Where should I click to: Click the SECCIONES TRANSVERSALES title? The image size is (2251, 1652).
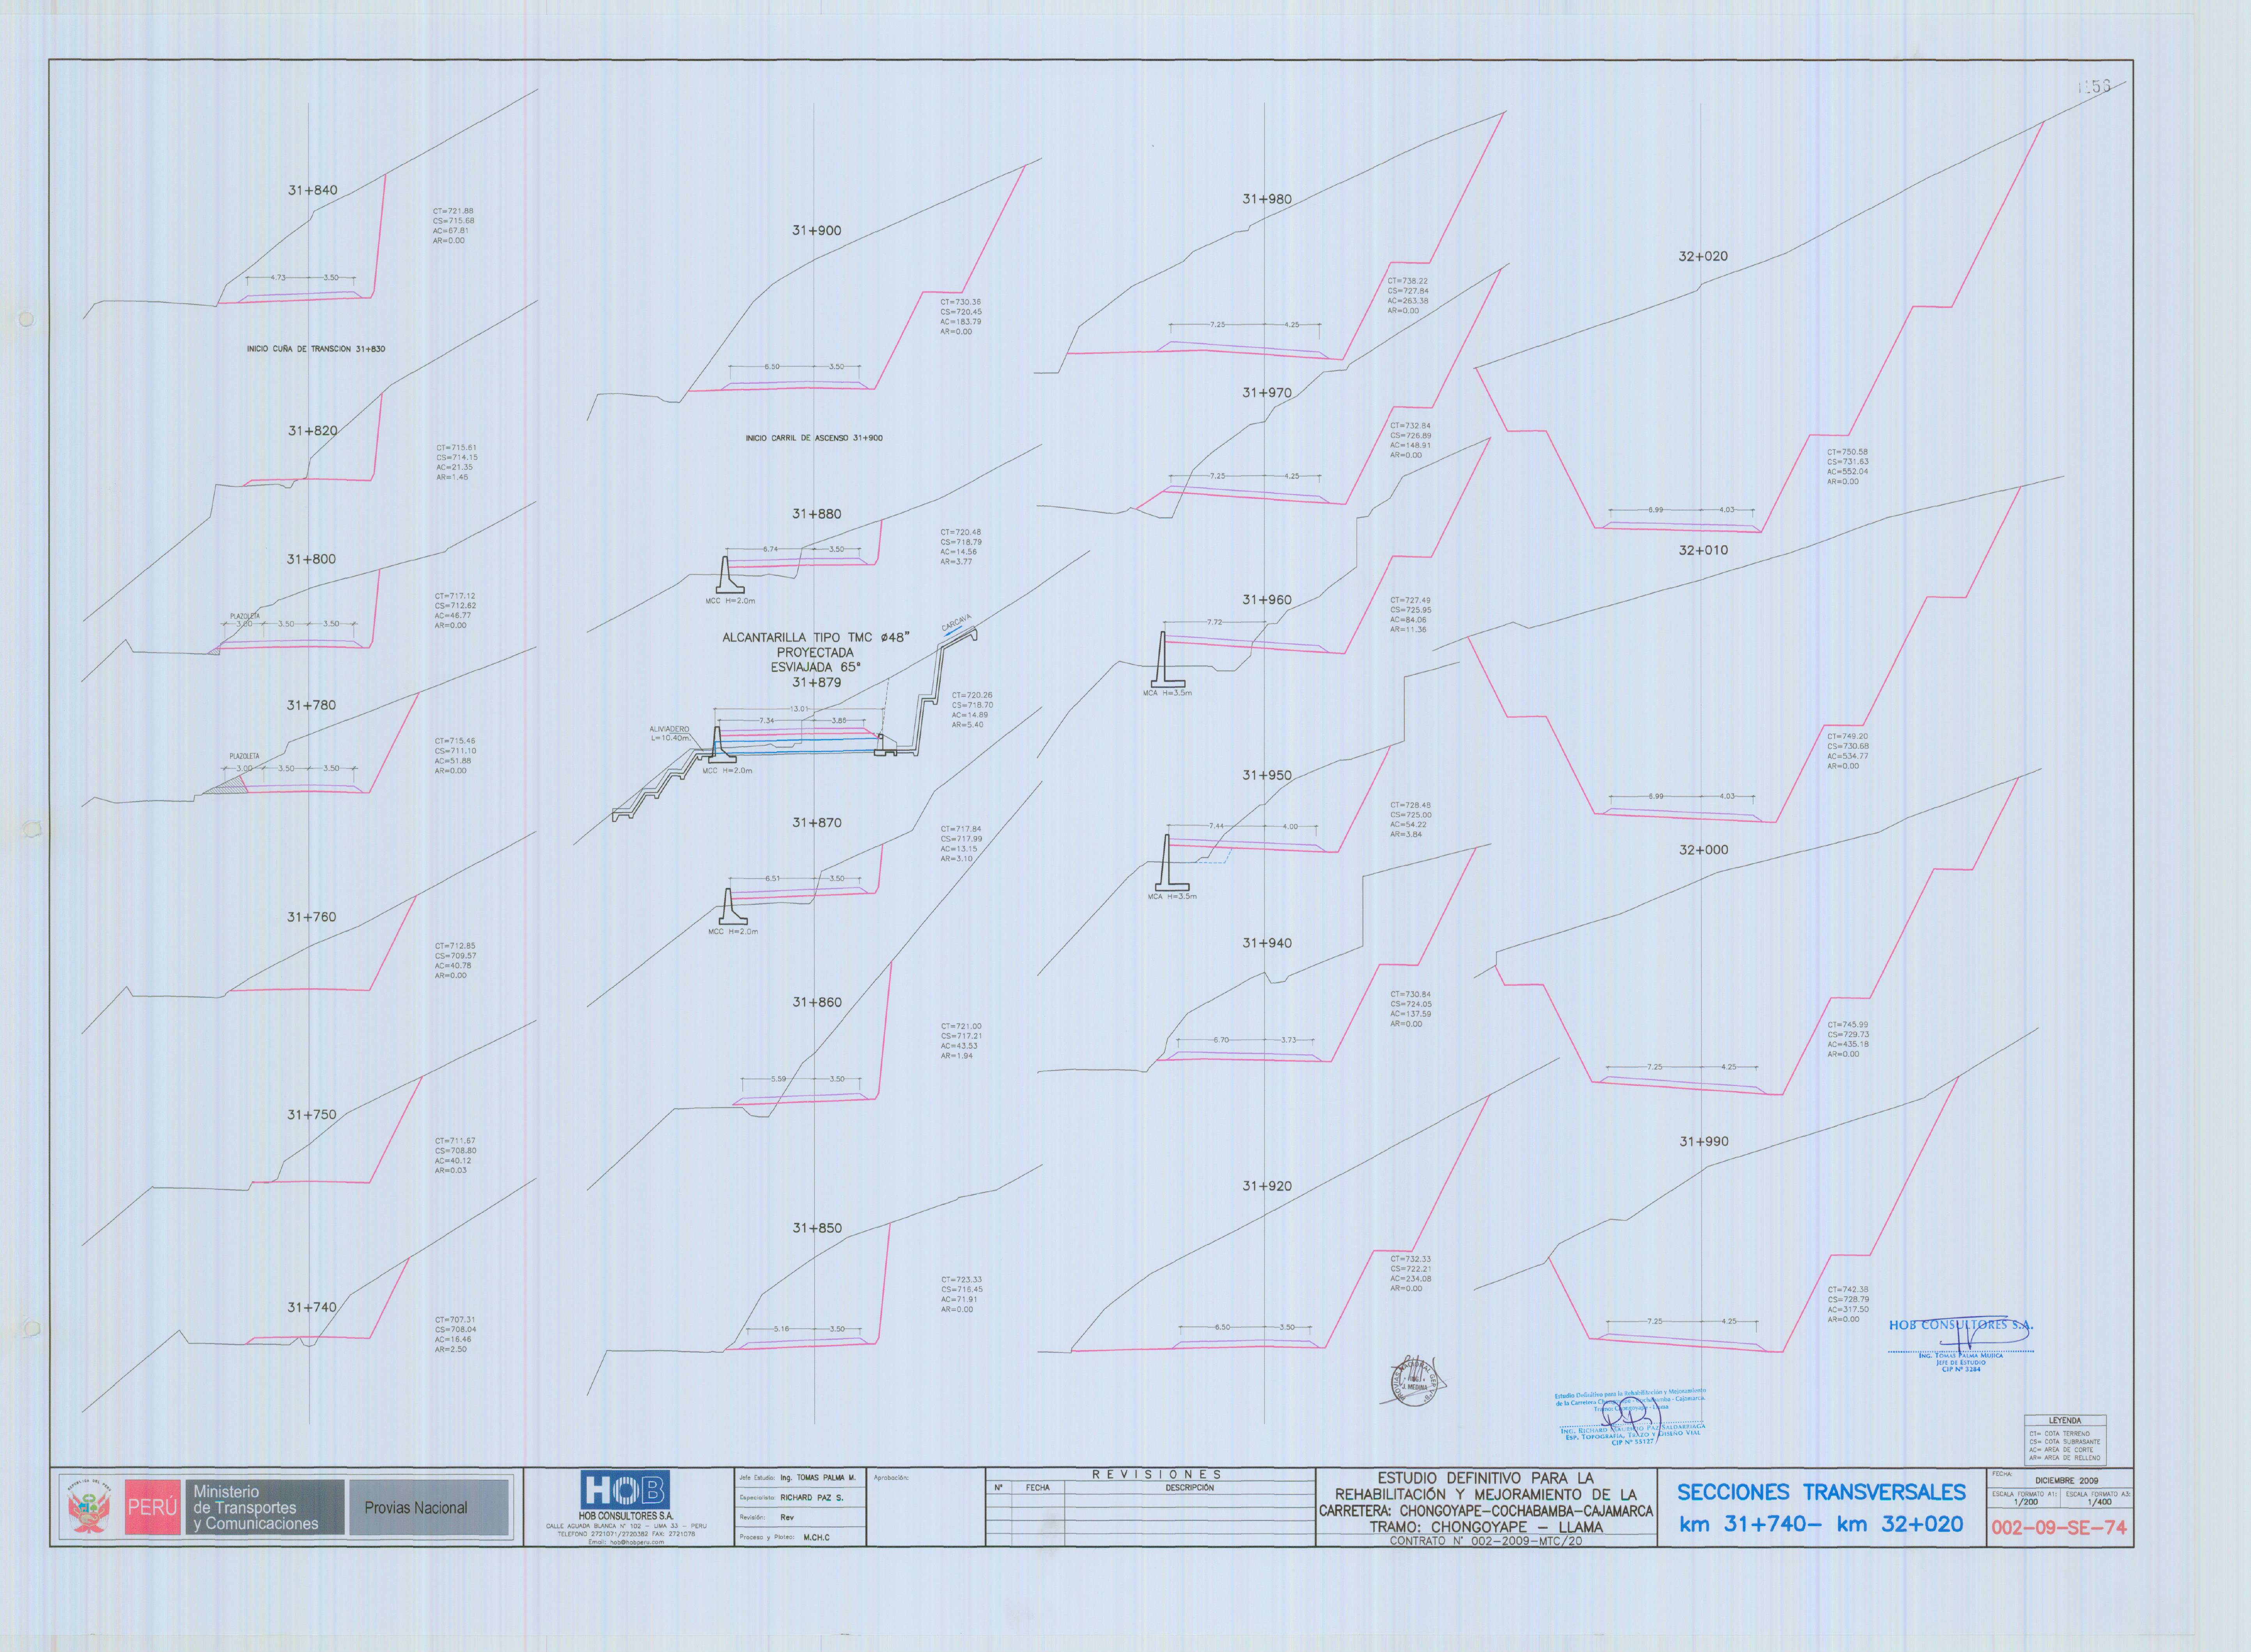pyautogui.click(x=1821, y=1492)
